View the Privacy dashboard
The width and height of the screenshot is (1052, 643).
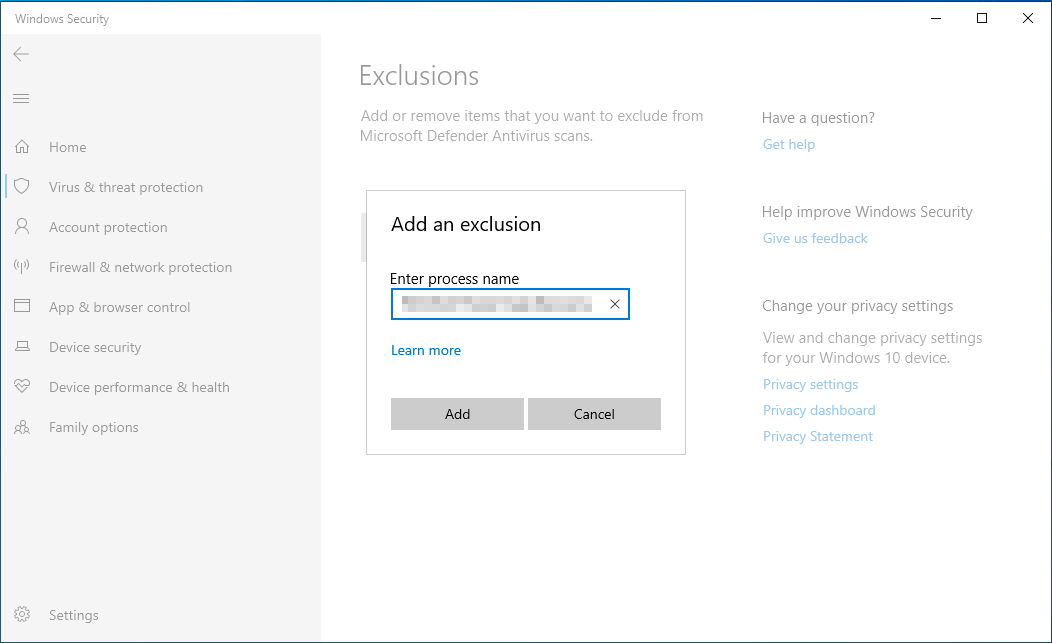(x=818, y=410)
